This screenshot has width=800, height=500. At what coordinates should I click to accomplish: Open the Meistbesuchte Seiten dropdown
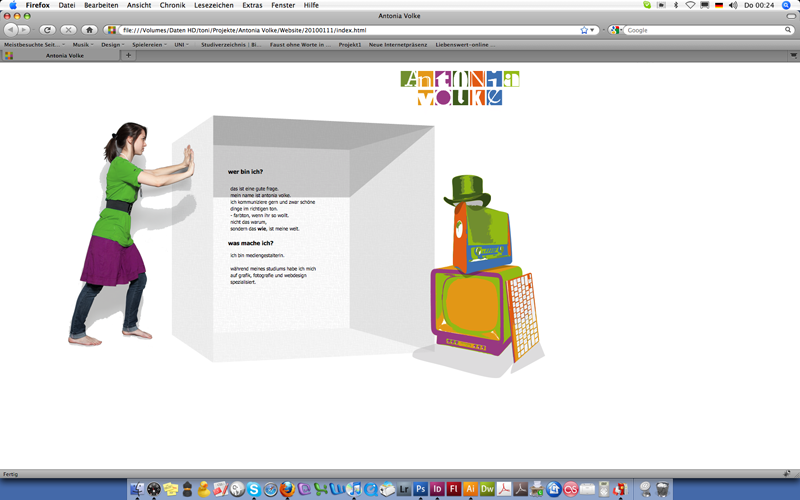coord(34,44)
